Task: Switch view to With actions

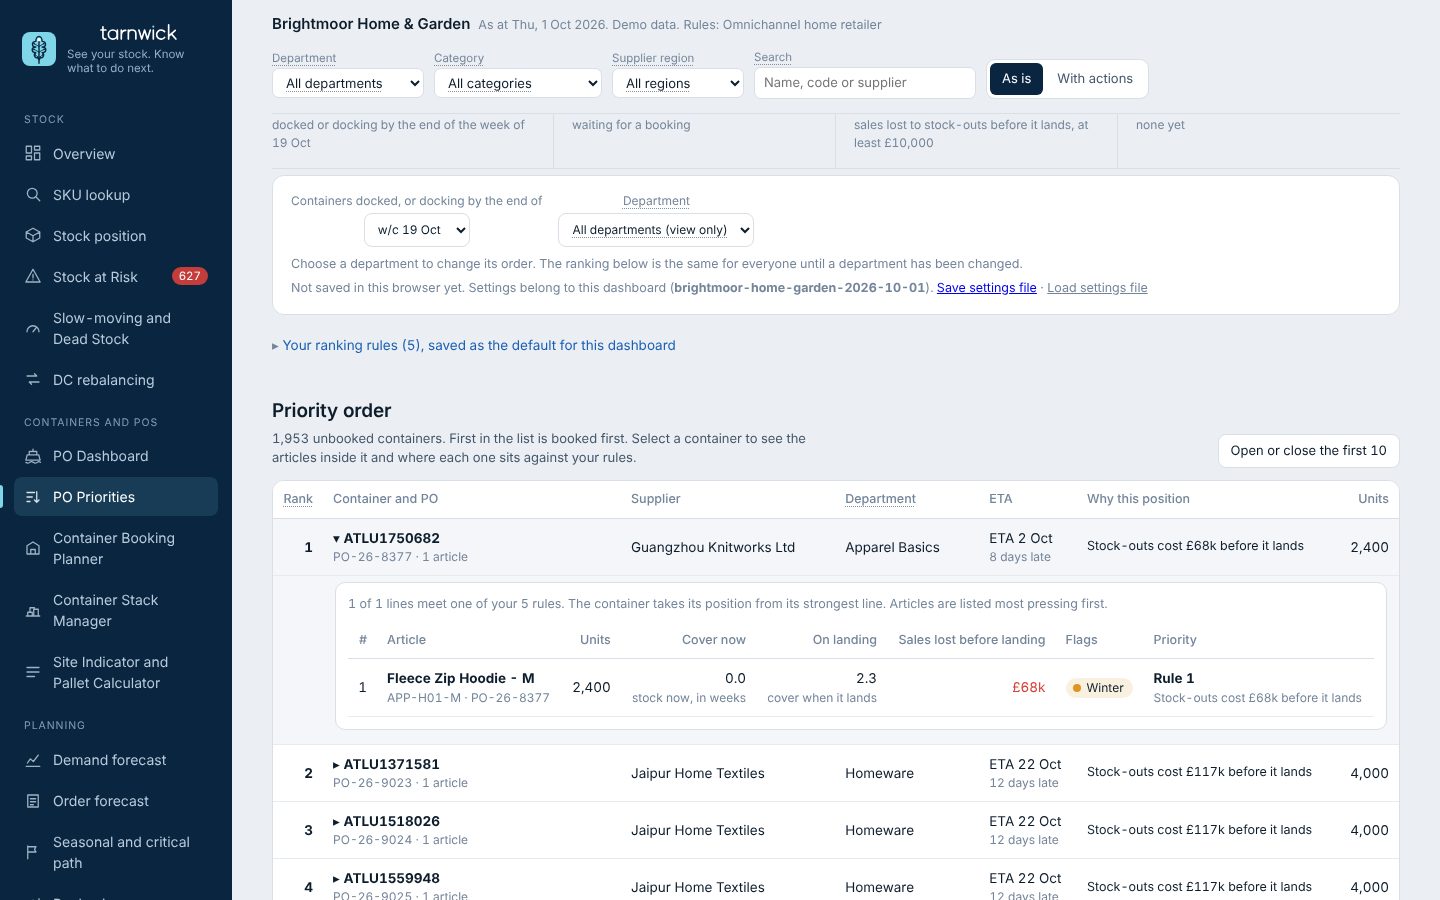Action: pos(1095,79)
